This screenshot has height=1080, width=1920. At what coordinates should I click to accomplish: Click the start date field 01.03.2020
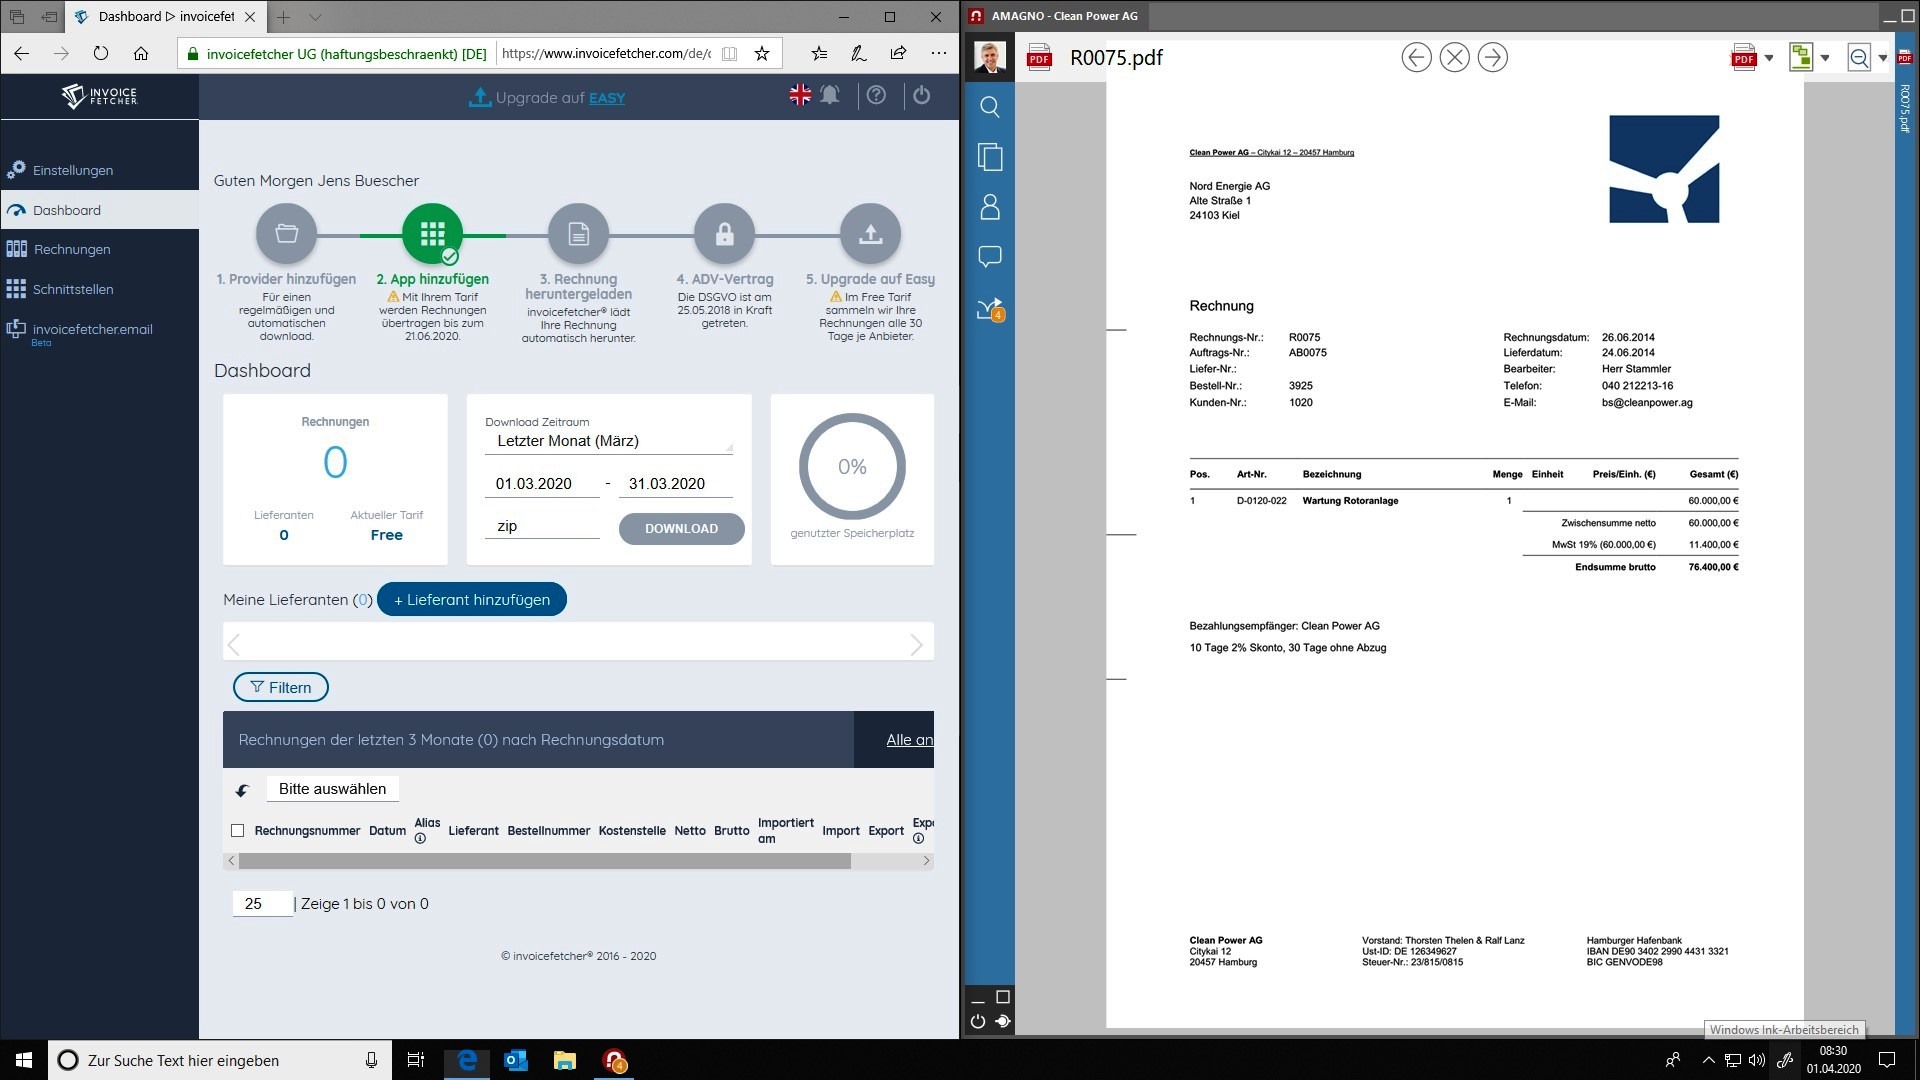tap(542, 484)
